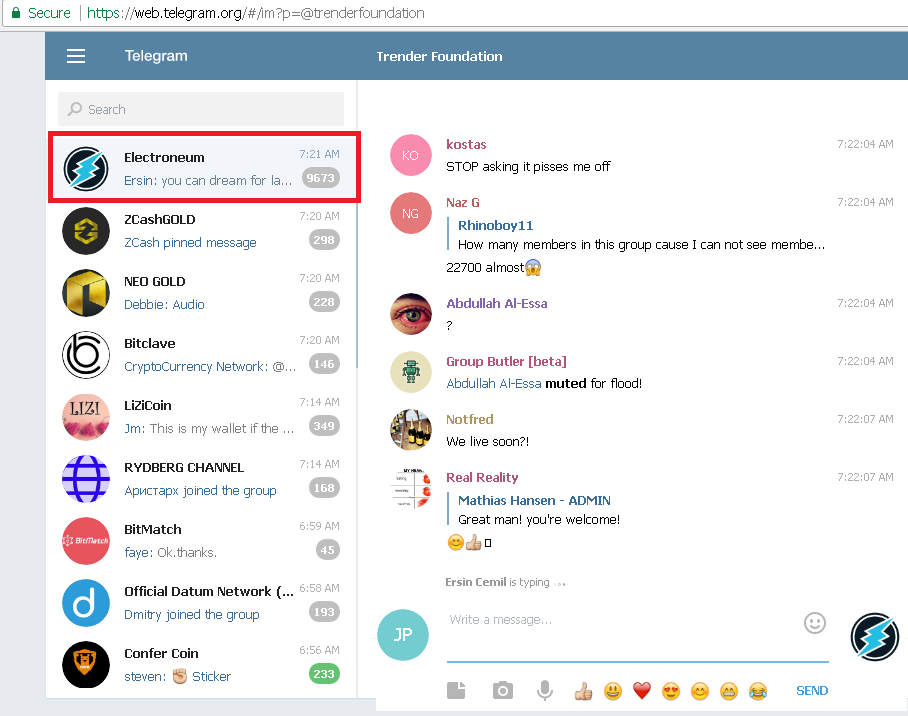Attach a photo with camera icon

coord(502,691)
